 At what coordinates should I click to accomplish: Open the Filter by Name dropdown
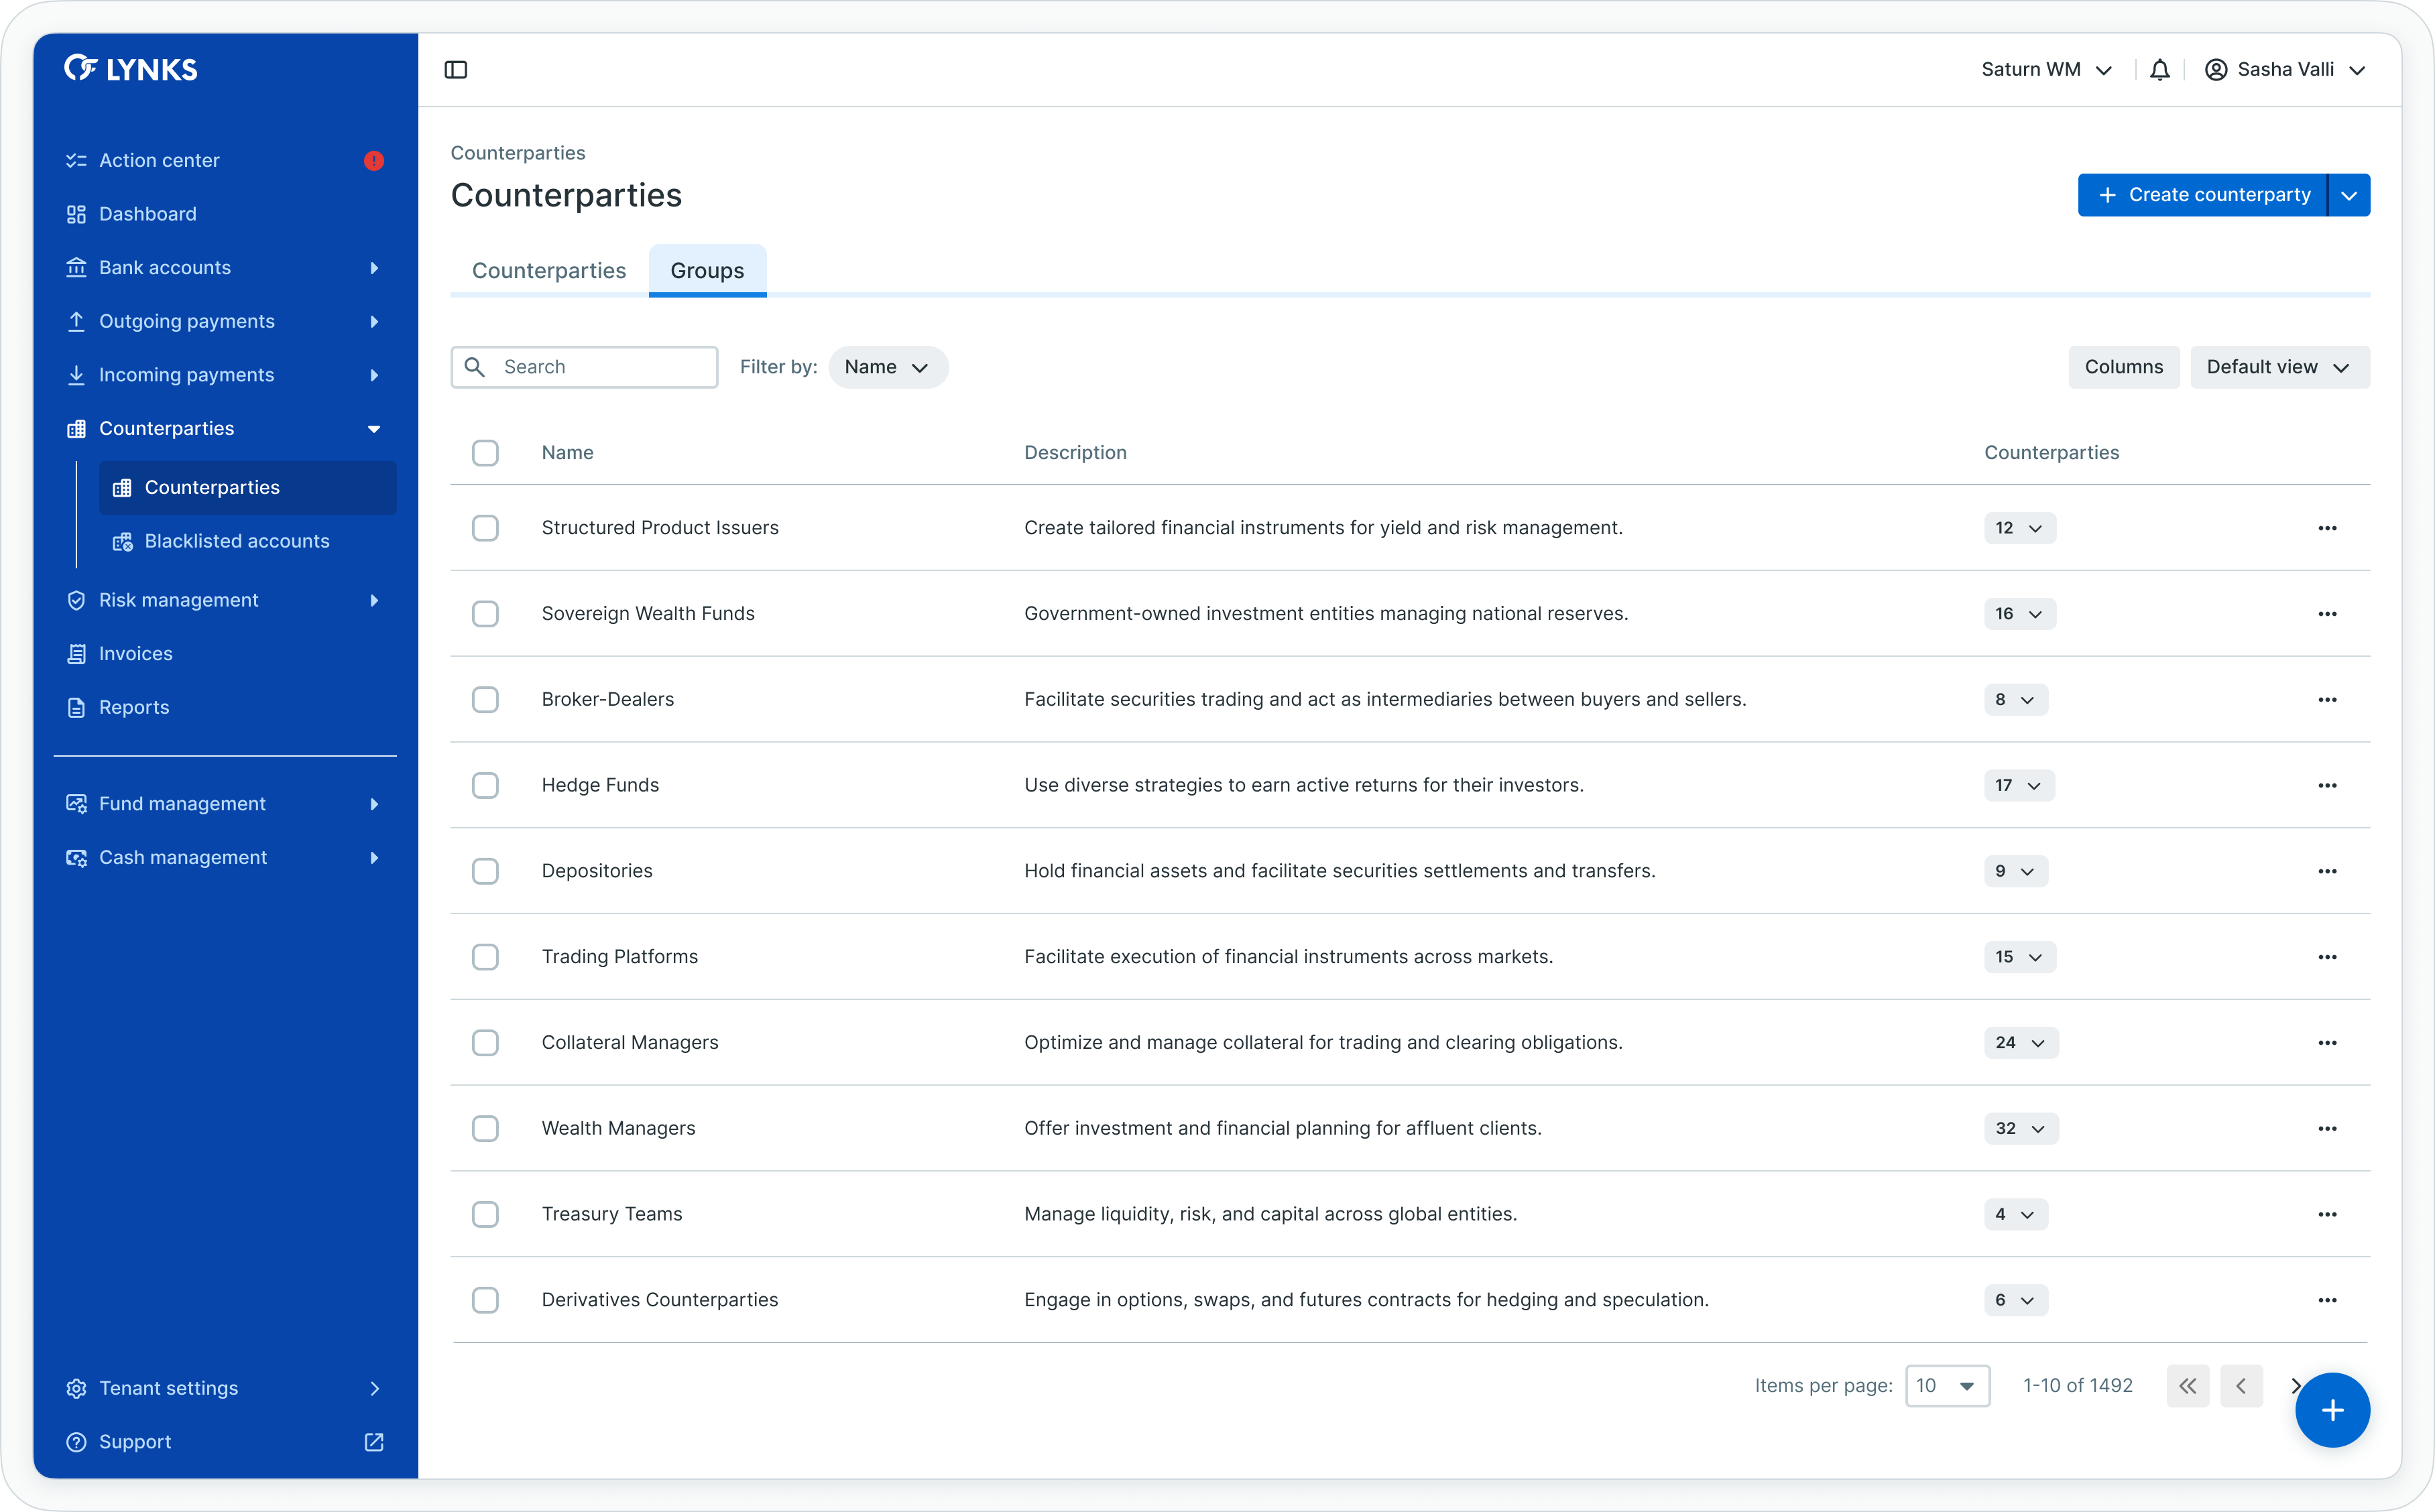pyautogui.click(x=887, y=368)
